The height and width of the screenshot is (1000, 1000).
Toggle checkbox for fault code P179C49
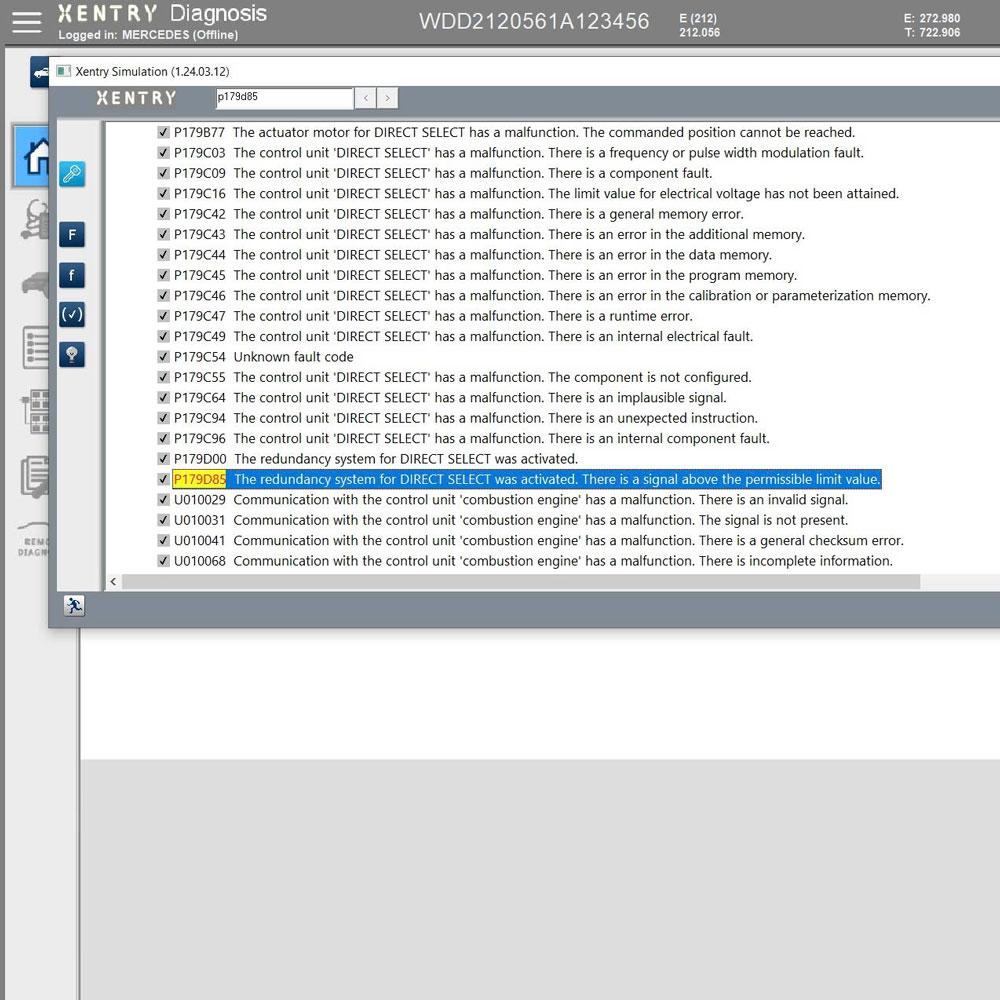point(163,337)
